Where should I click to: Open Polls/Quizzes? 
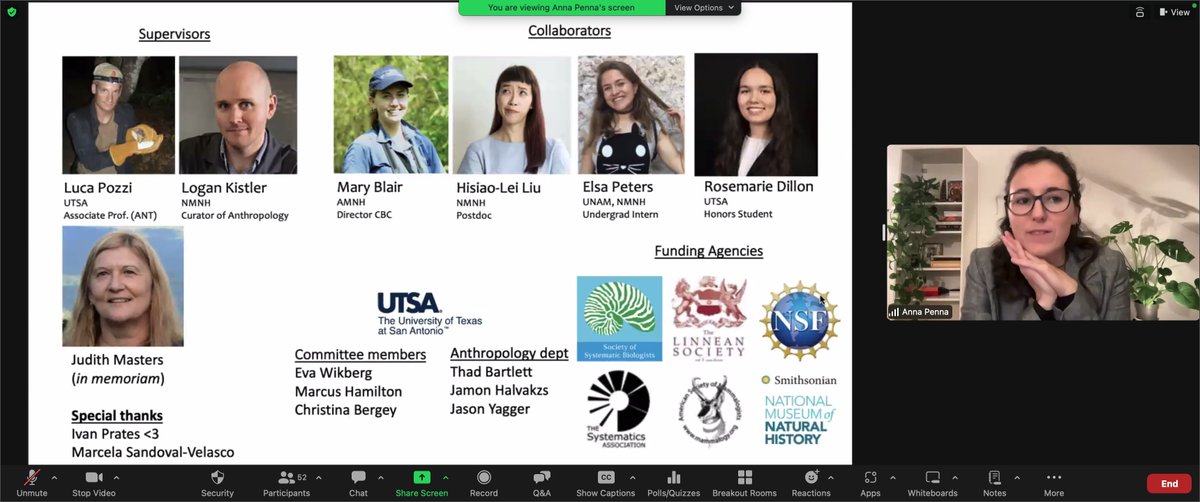(x=673, y=482)
